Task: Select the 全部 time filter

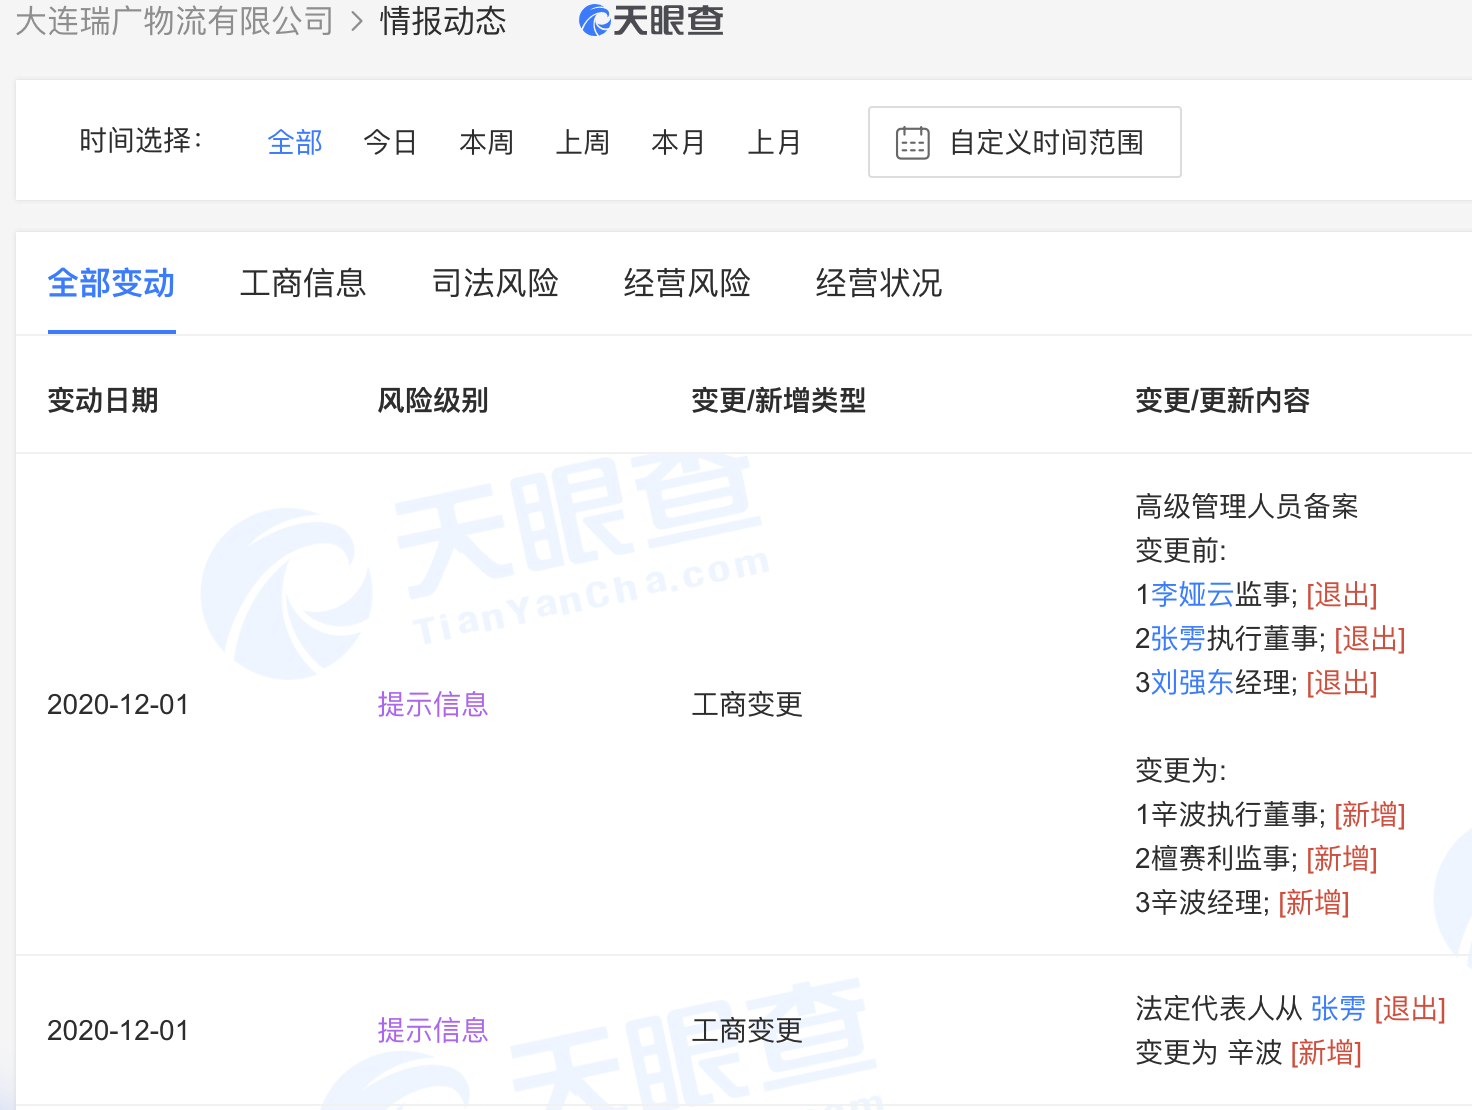Action: (x=295, y=143)
